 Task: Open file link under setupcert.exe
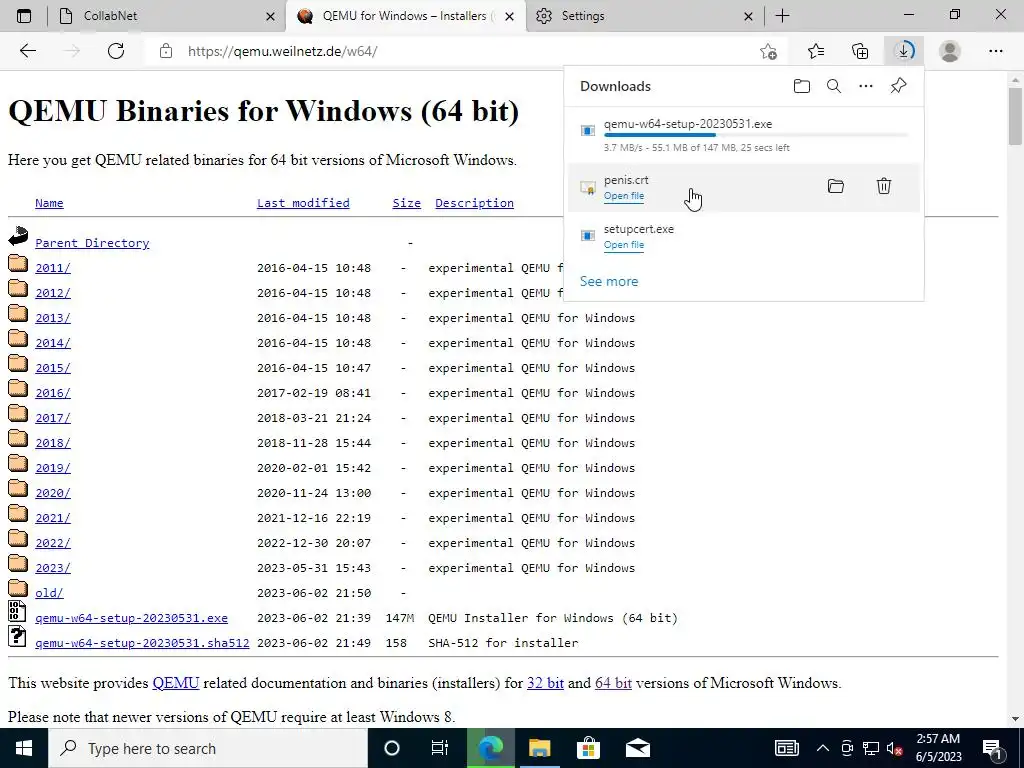(x=624, y=245)
